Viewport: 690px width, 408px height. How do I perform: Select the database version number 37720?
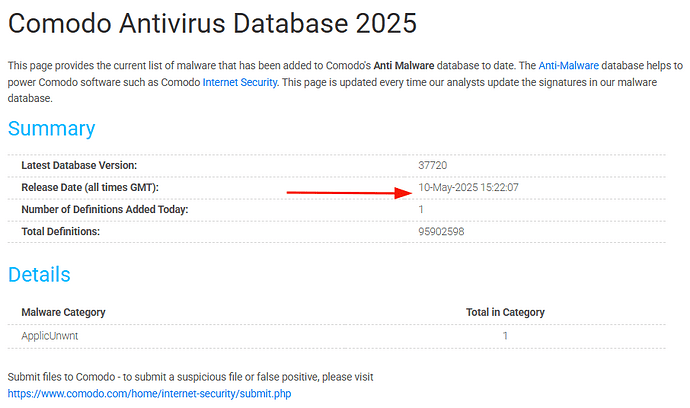coord(433,165)
